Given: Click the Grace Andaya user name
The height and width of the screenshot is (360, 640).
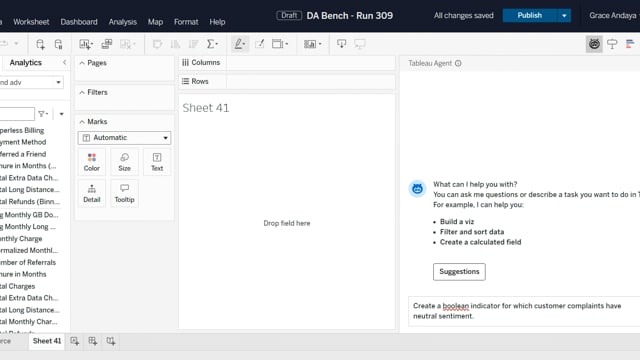Looking at the screenshot, I should [612, 16].
